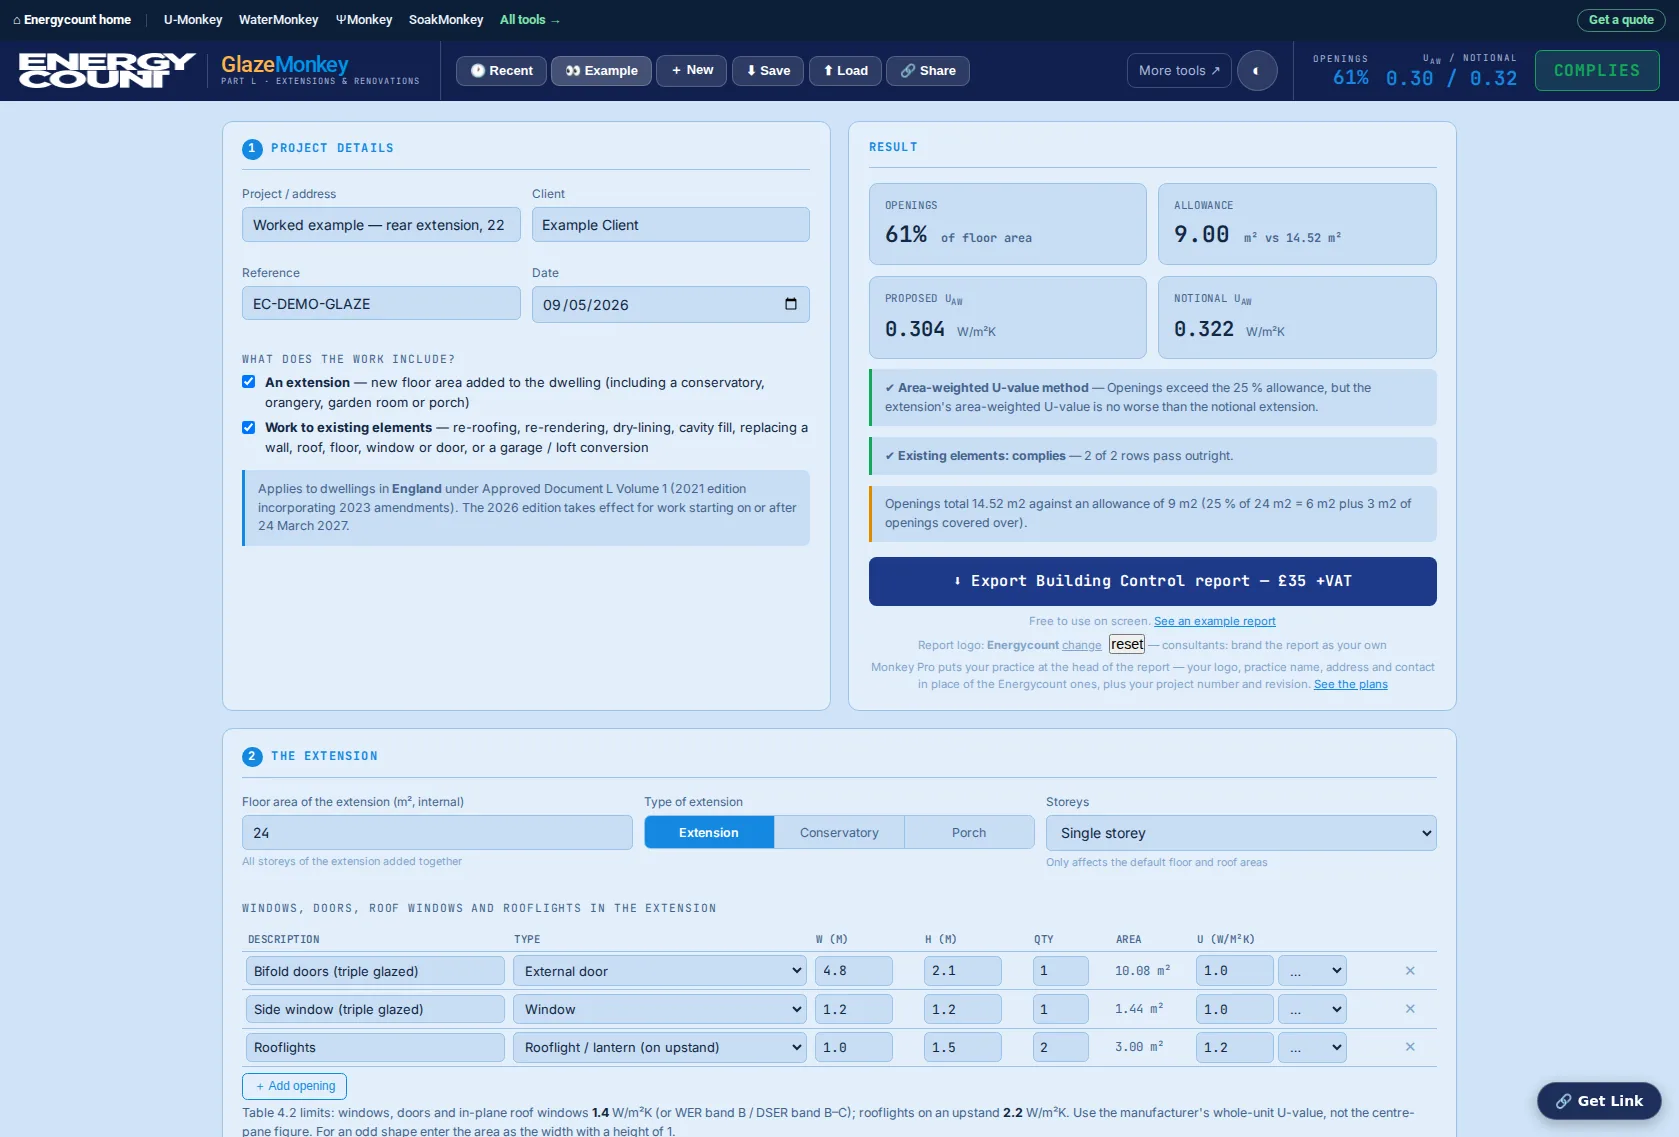Click the COMPLIES status badge

(x=1597, y=71)
